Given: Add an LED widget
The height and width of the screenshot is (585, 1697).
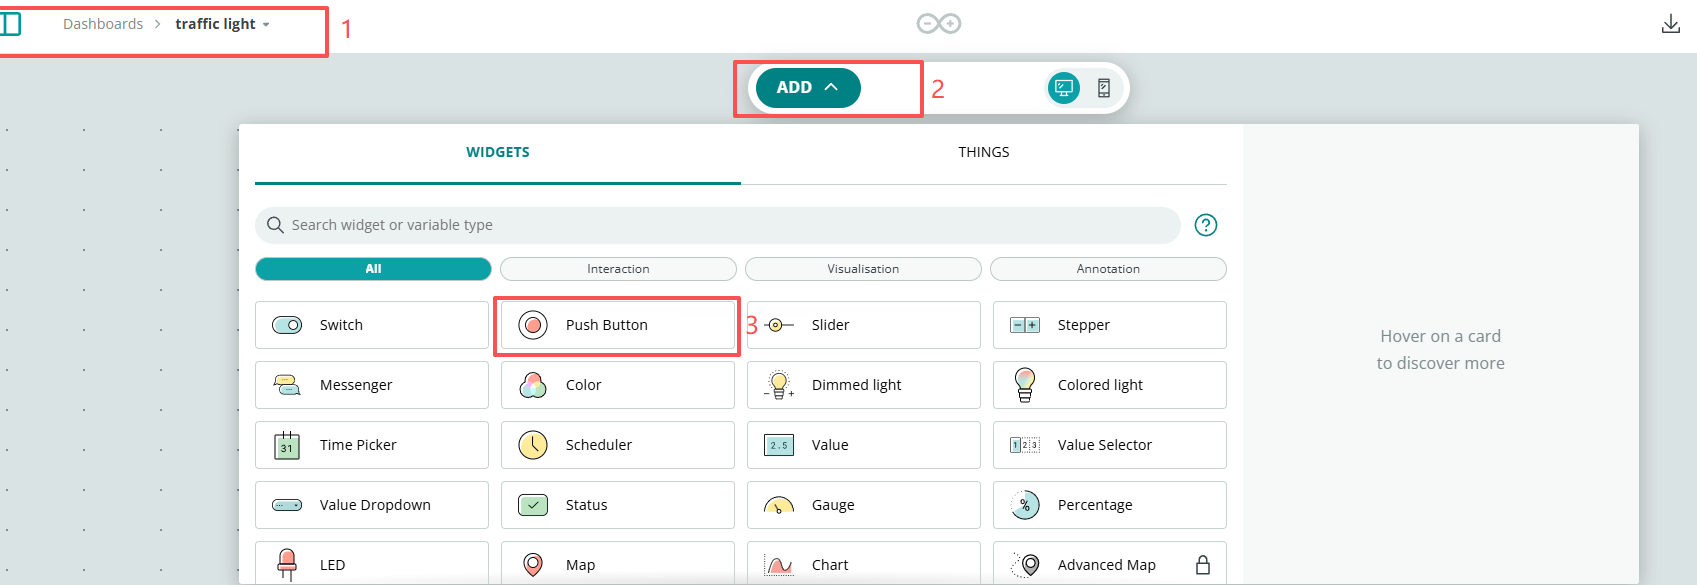Looking at the screenshot, I should tap(372, 563).
